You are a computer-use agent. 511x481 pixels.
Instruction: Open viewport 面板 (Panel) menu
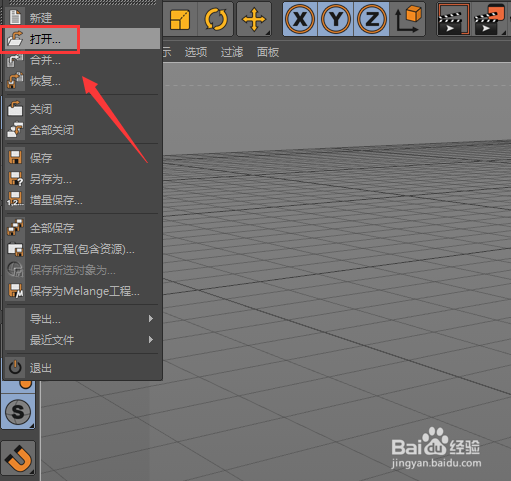click(268, 52)
